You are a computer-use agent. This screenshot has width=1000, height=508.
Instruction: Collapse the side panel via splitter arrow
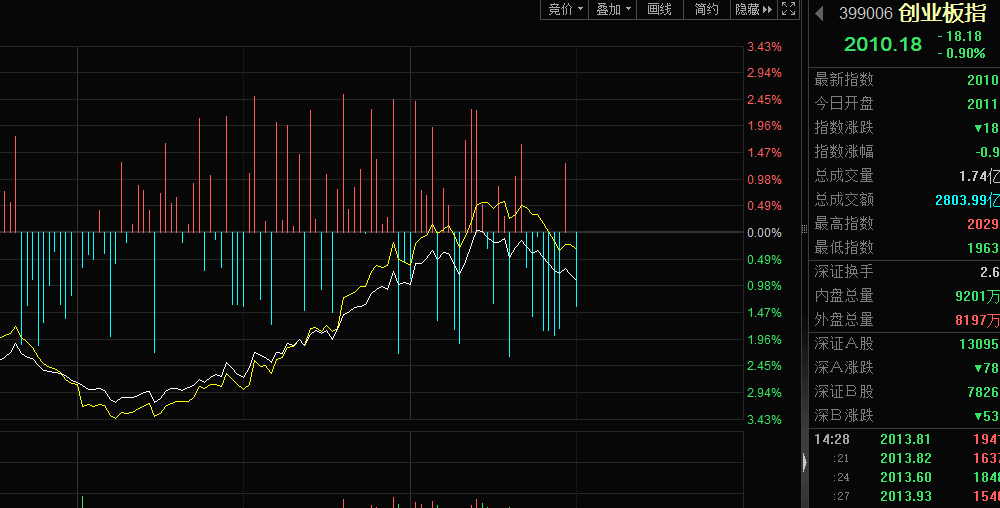(804, 462)
